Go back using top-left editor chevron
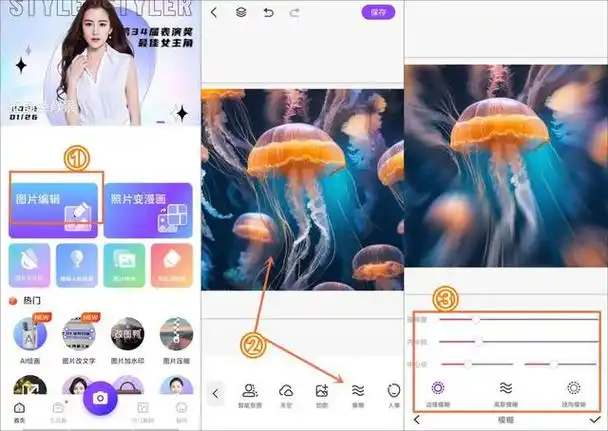Viewport: 608px width, 431px height. 213,13
